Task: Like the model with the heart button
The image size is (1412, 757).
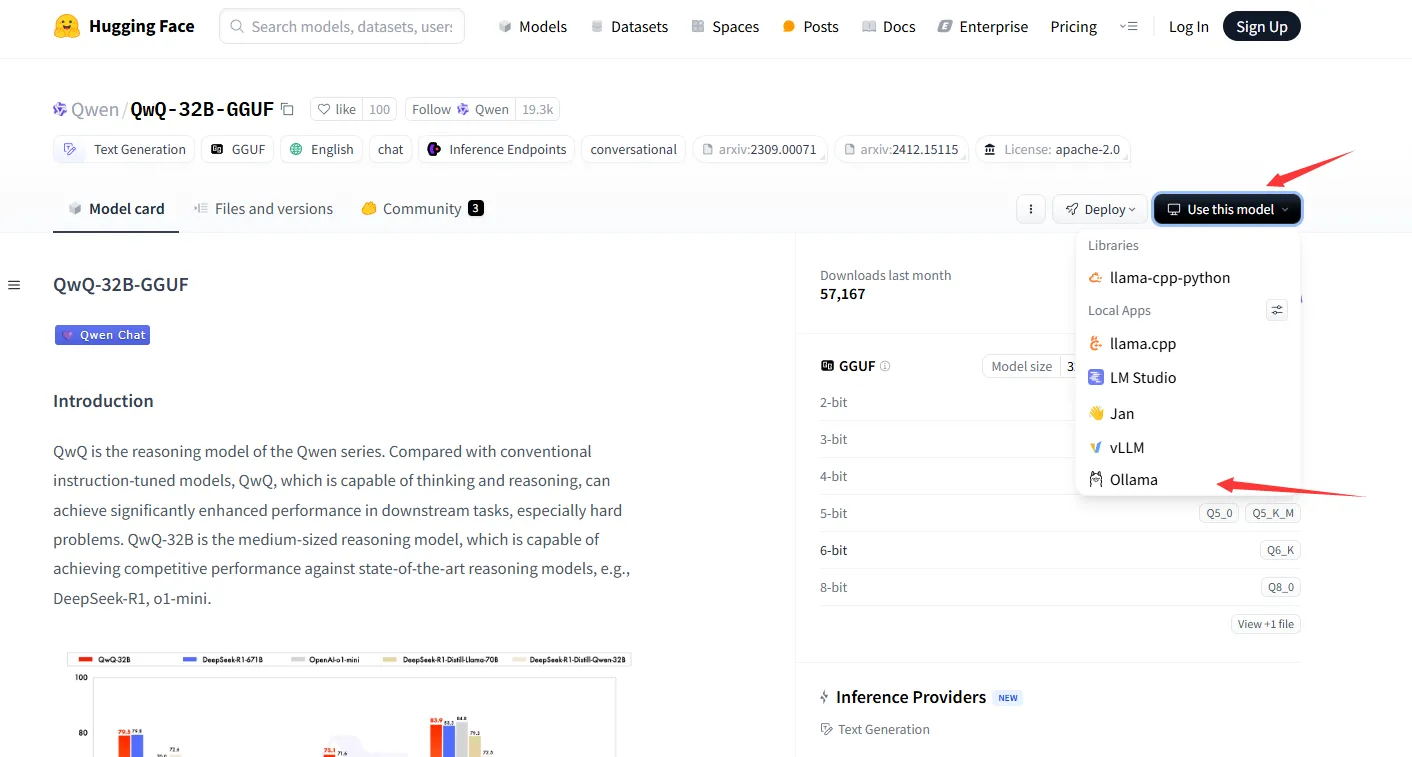Action: 337,109
